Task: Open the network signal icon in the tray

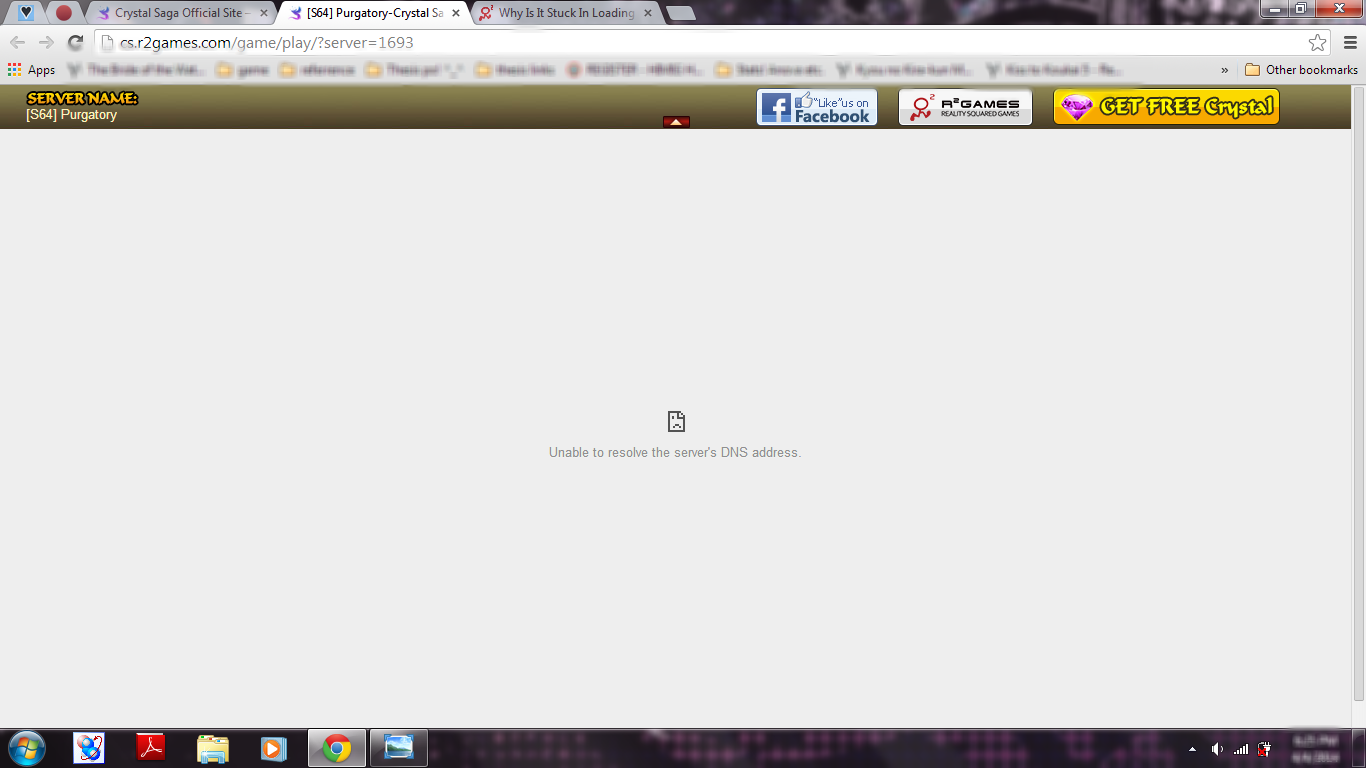Action: pos(1241,749)
